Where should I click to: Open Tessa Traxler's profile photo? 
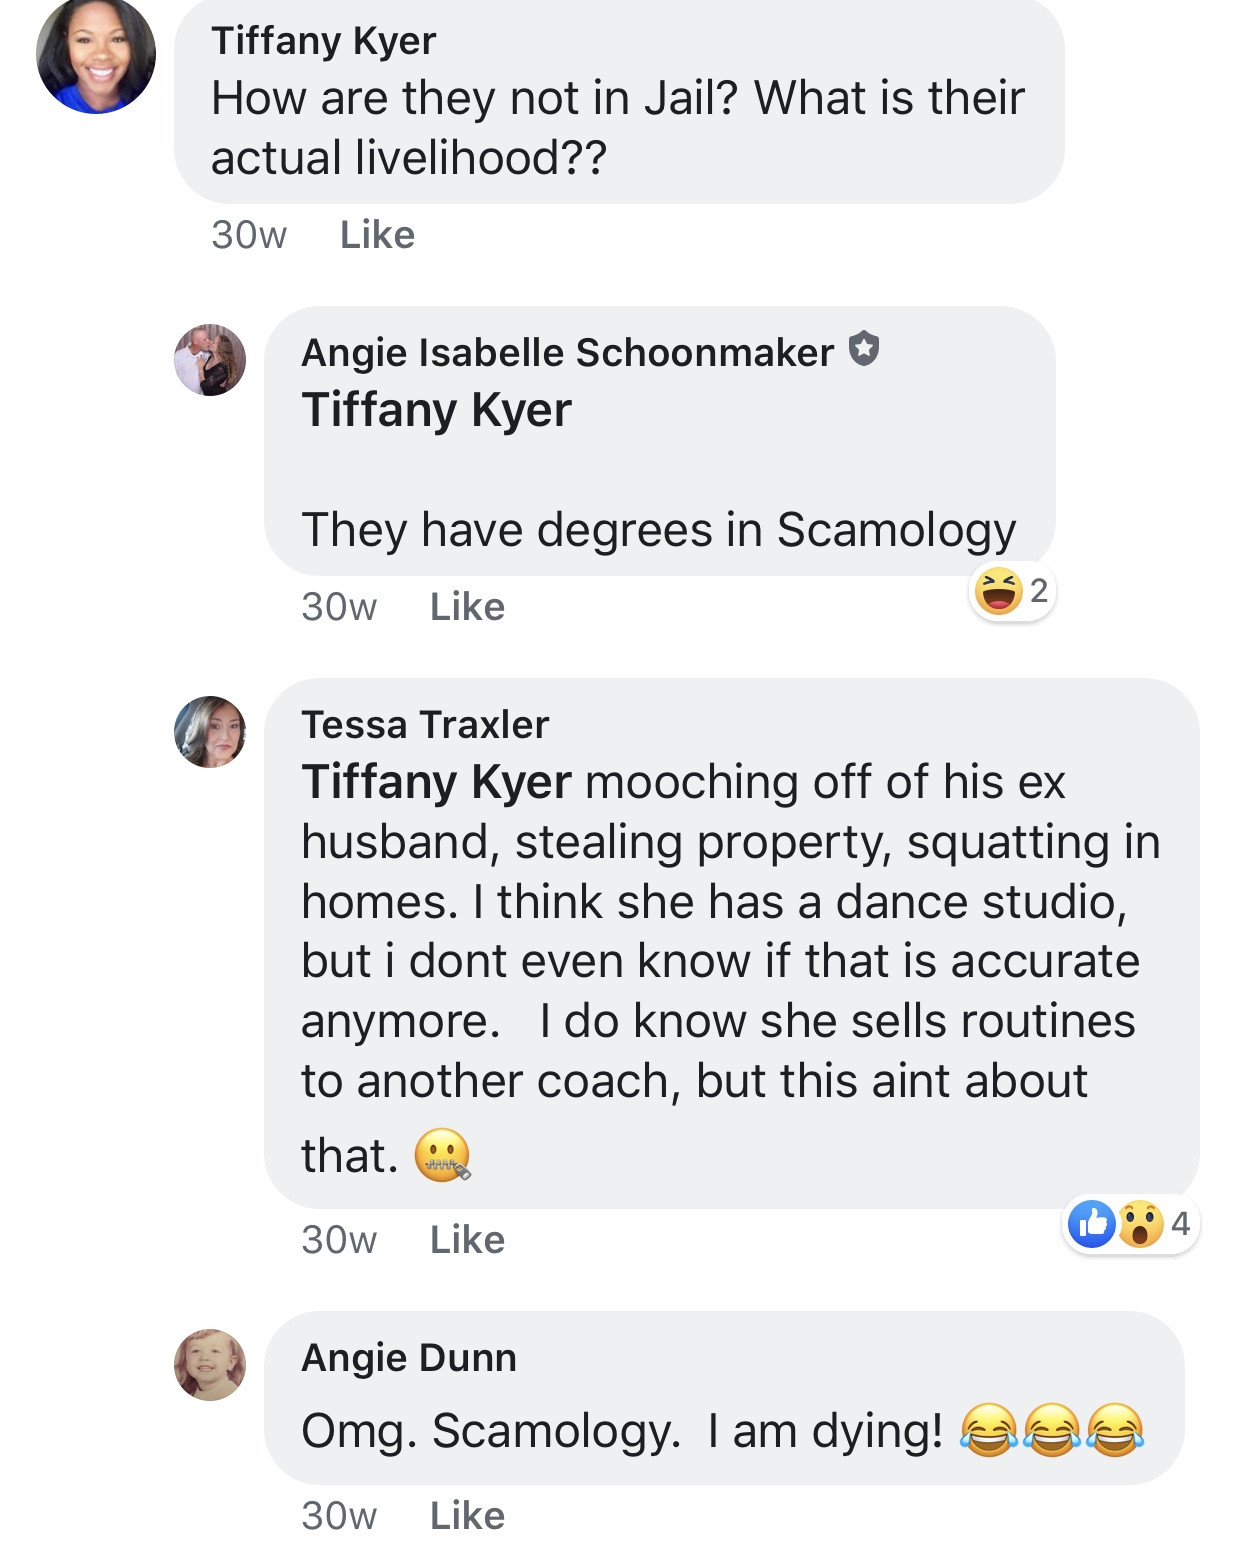[x=210, y=732]
